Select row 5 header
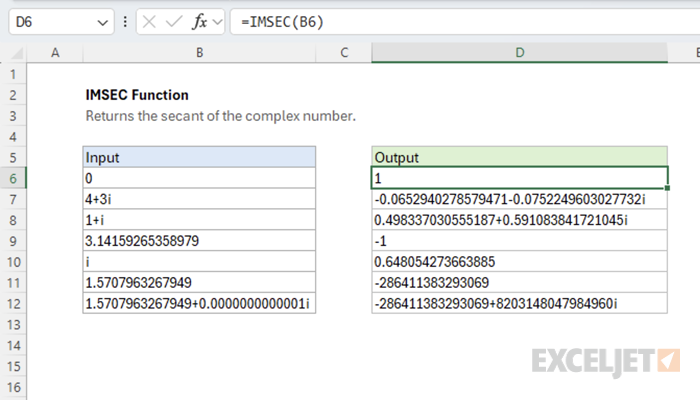The width and height of the screenshot is (700, 400). [13, 158]
